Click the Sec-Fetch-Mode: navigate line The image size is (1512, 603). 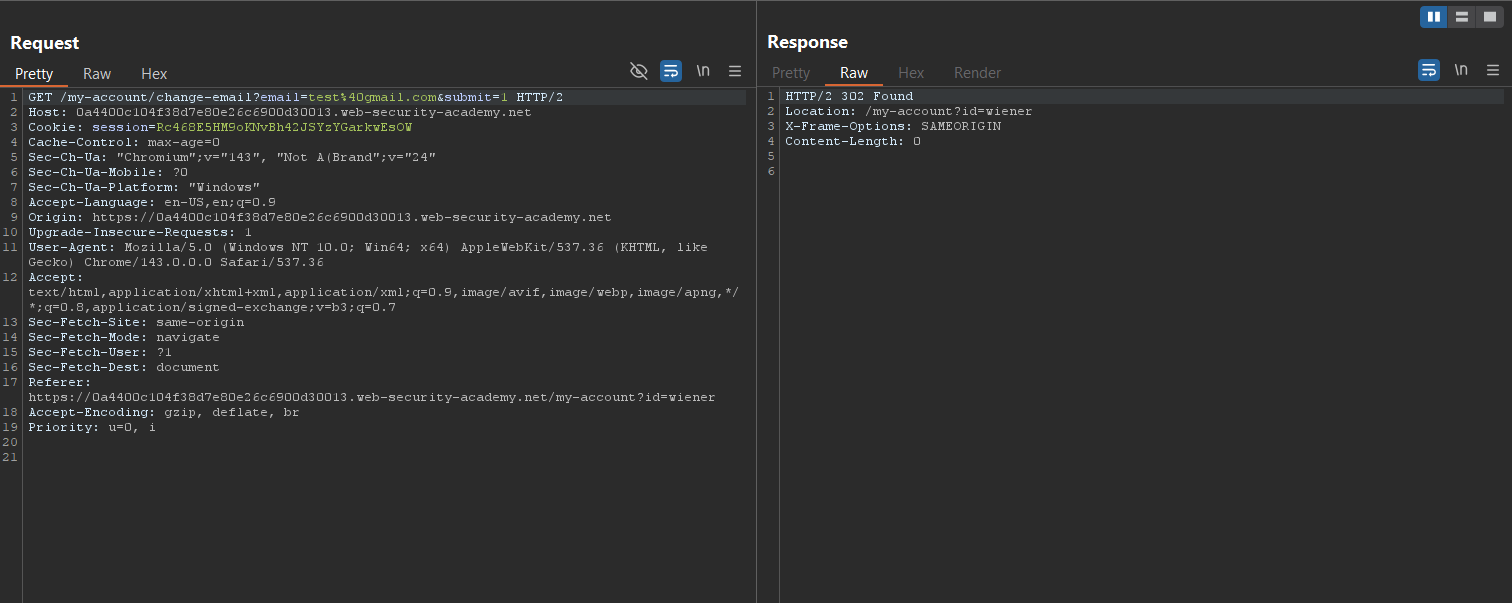(124, 337)
